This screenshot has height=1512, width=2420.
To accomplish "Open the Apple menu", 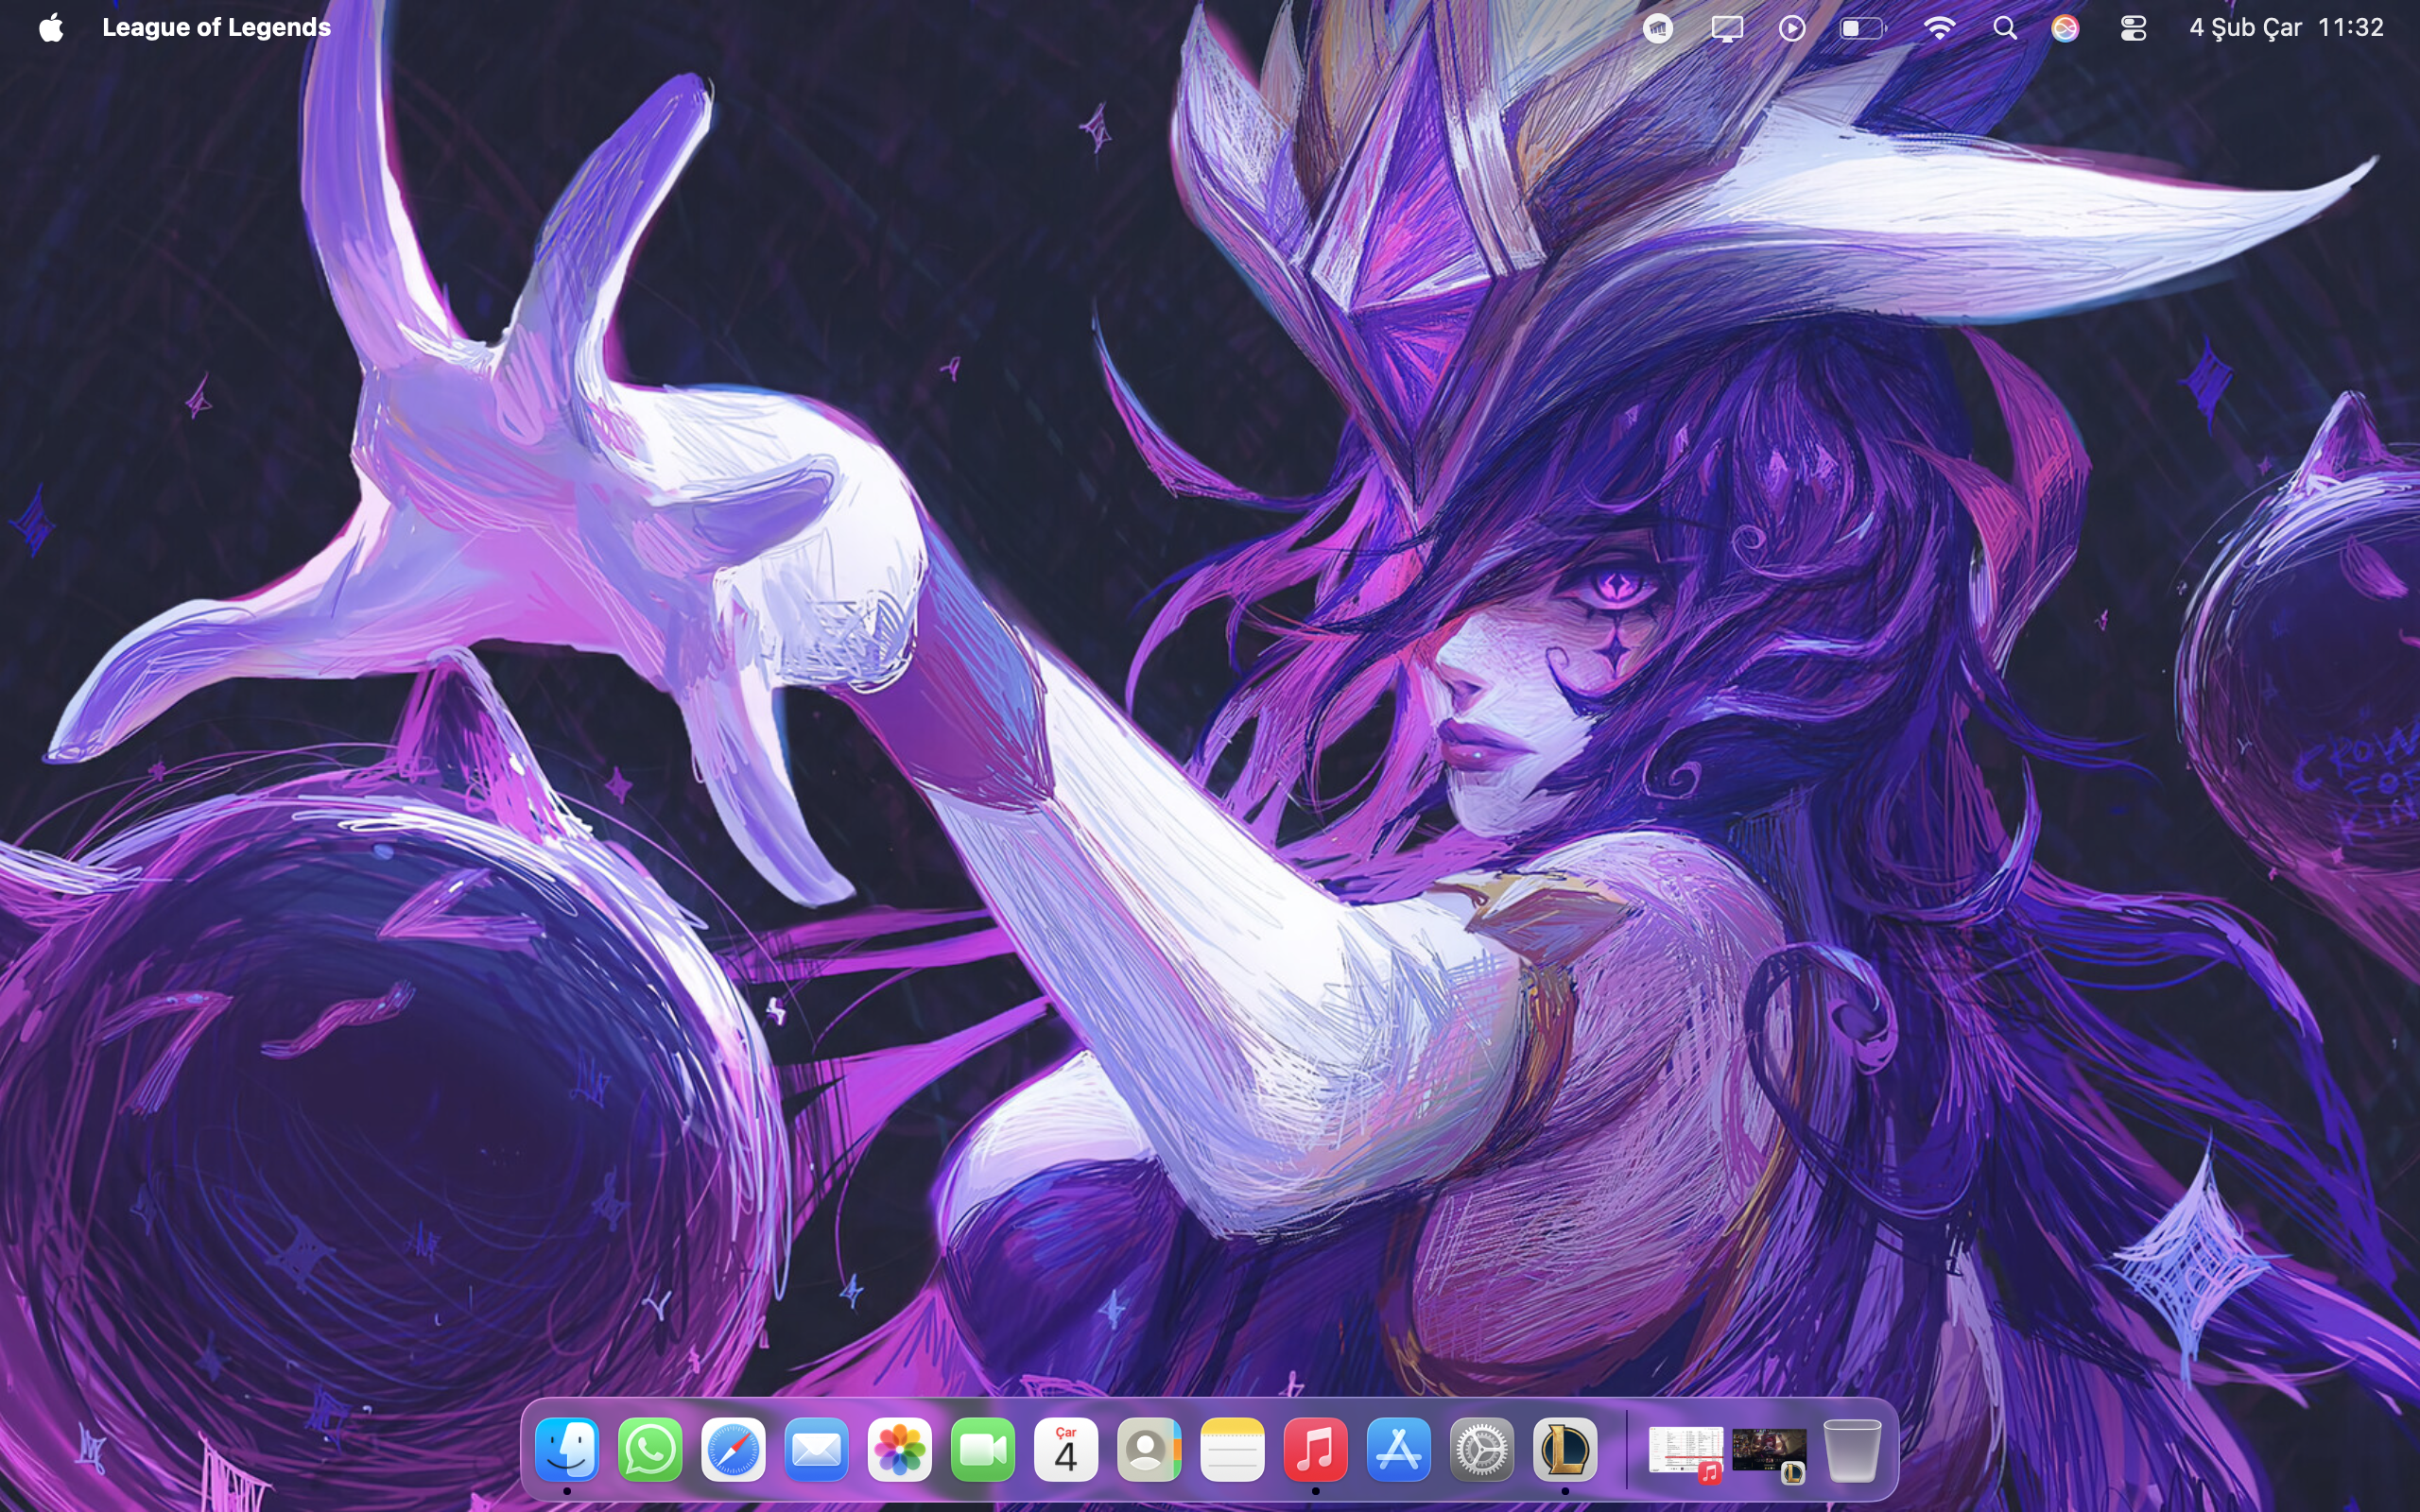I will tap(51, 27).
